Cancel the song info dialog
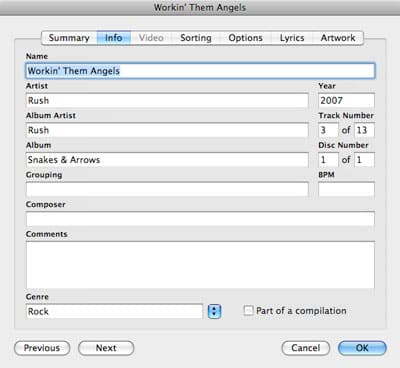400x368 pixels. [306, 348]
